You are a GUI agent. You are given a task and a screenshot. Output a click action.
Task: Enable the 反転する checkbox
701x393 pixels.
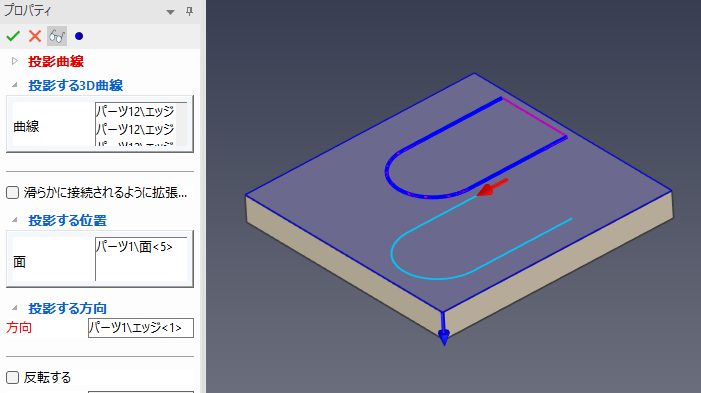click(13, 377)
